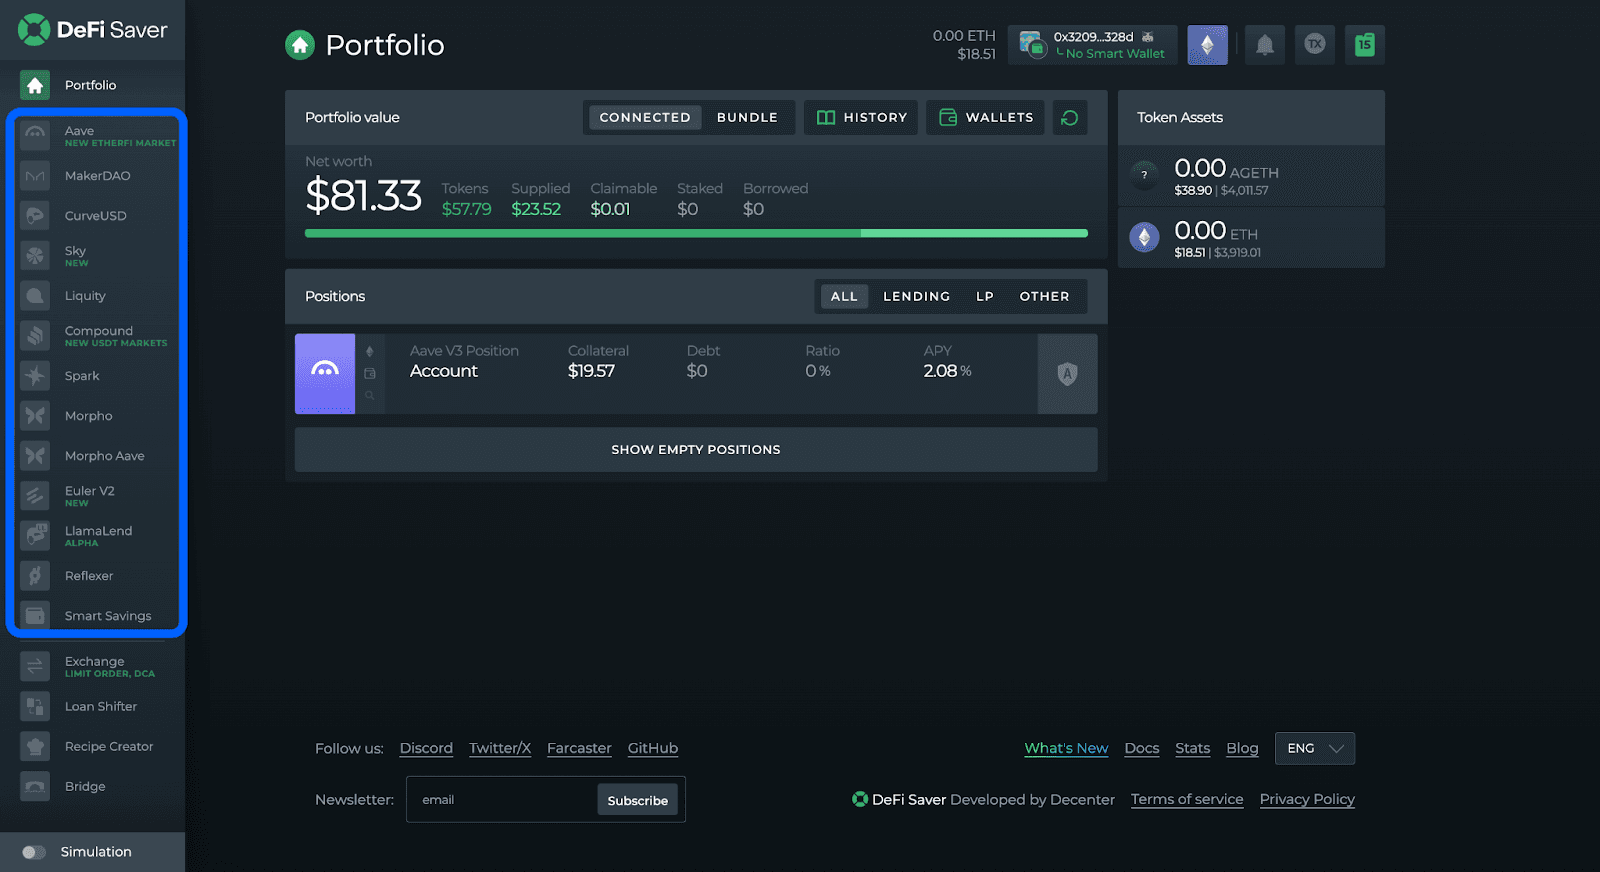Screen dimensions: 1600x872
Task: Open the Liquity sidebar icon
Action: pyautogui.click(x=35, y=296)
